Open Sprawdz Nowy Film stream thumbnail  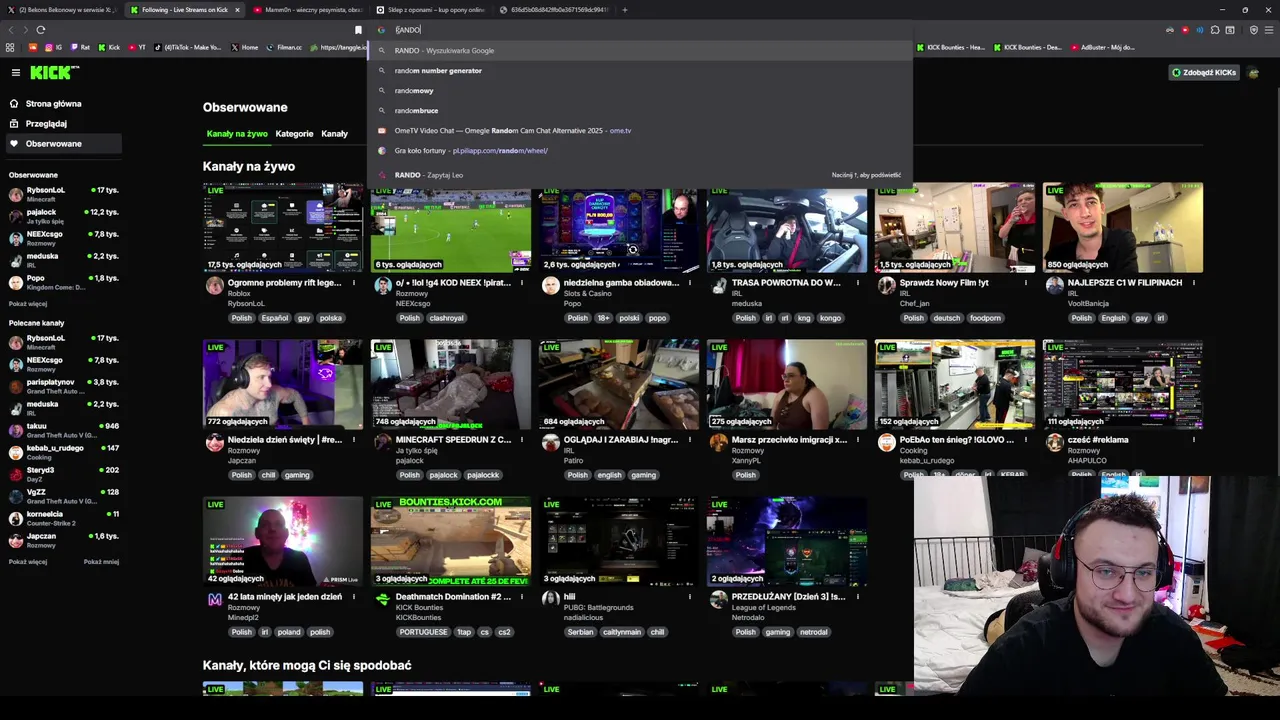[x=955, y=227]
